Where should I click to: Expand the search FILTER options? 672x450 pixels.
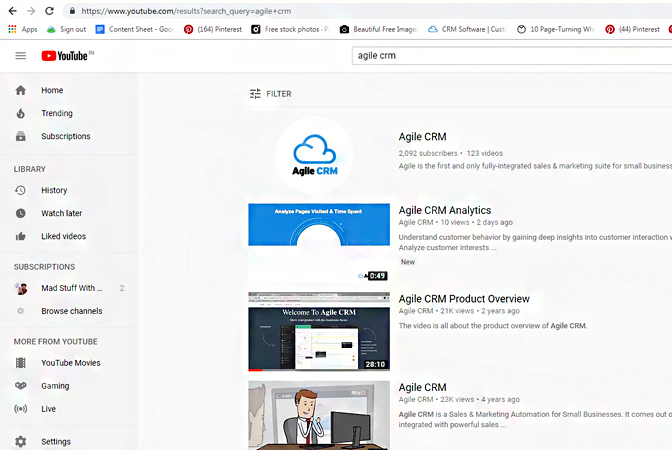pos(271,94)
